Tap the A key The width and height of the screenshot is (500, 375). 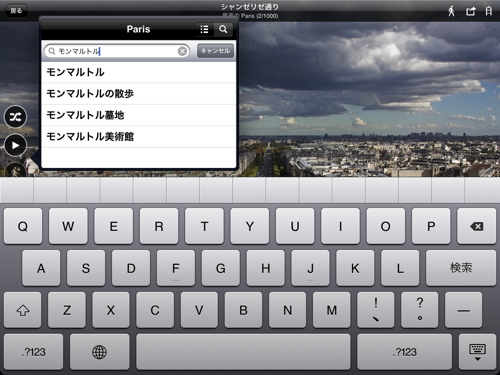(x=41, y=268)
